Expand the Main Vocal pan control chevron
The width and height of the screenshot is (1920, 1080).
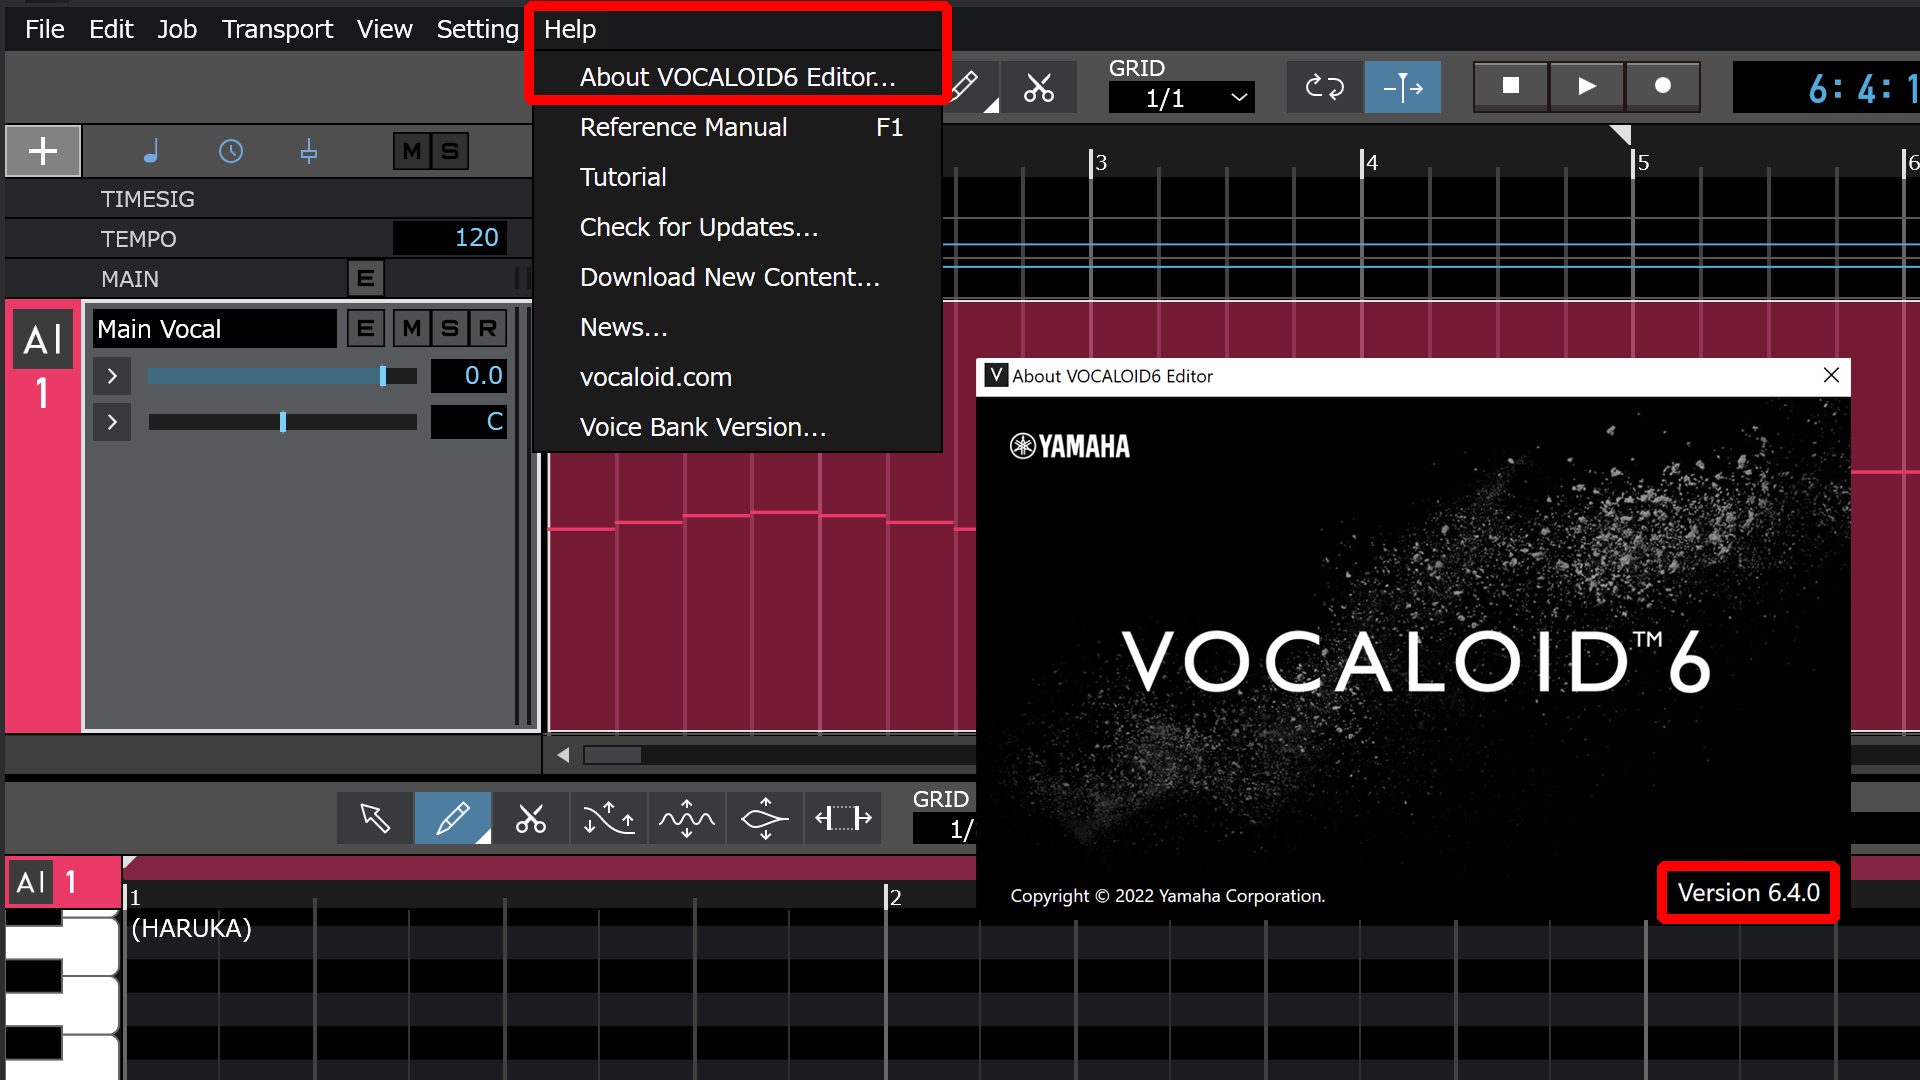pos(111,421)
